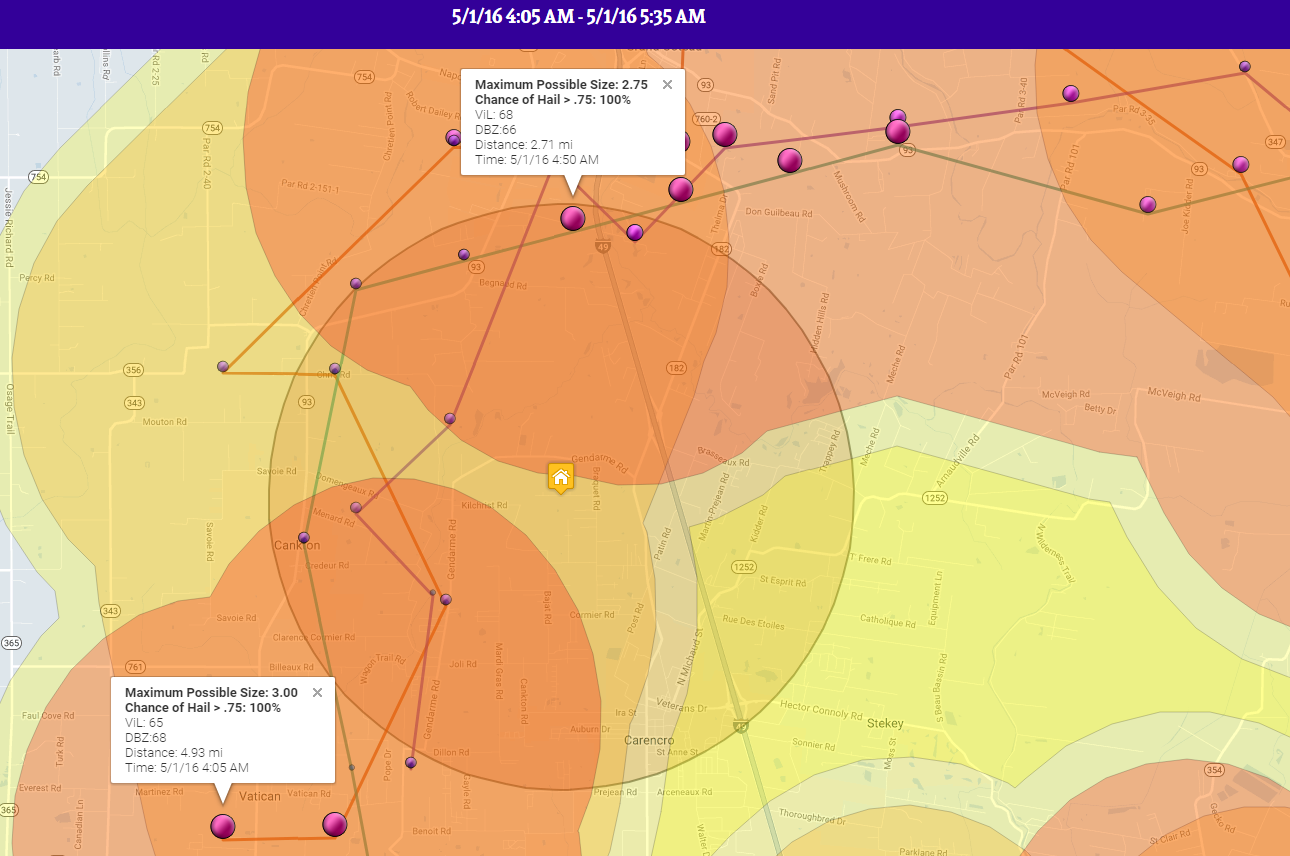The height and width of the screenshot is (856, 1290).
Task: Click the Vatican place label
Action: tap(260, 796)
